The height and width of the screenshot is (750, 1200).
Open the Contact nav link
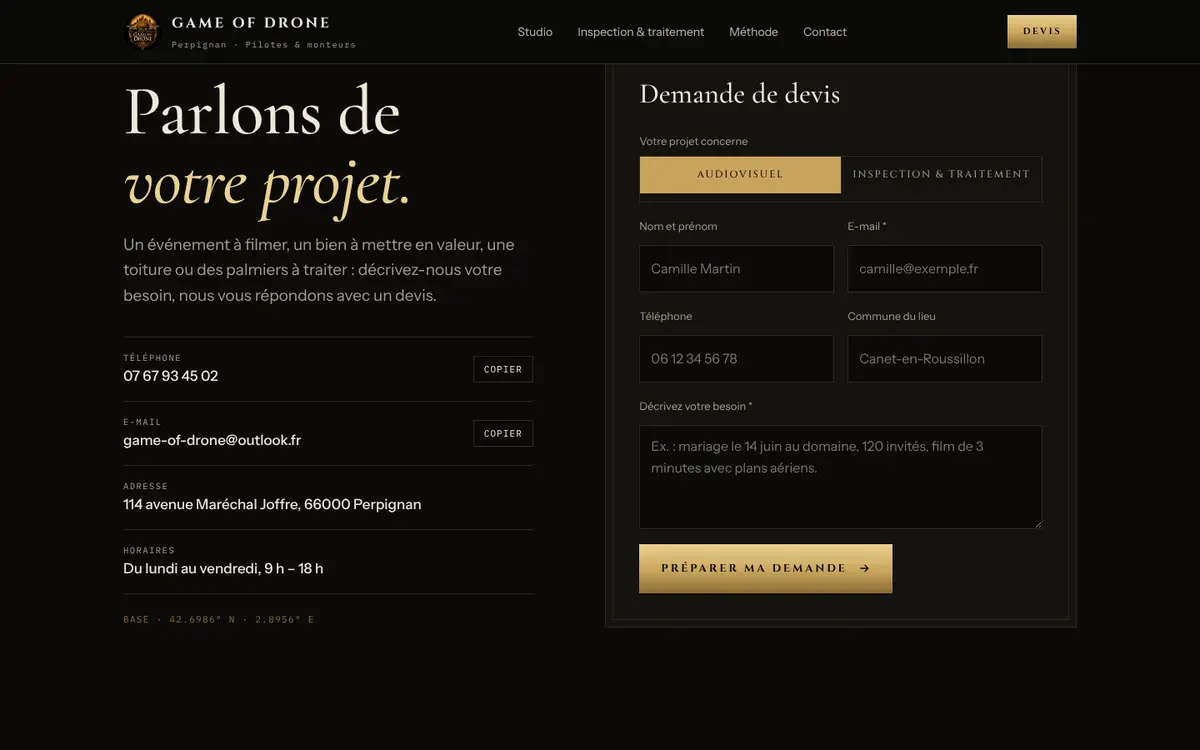[825, 32]
